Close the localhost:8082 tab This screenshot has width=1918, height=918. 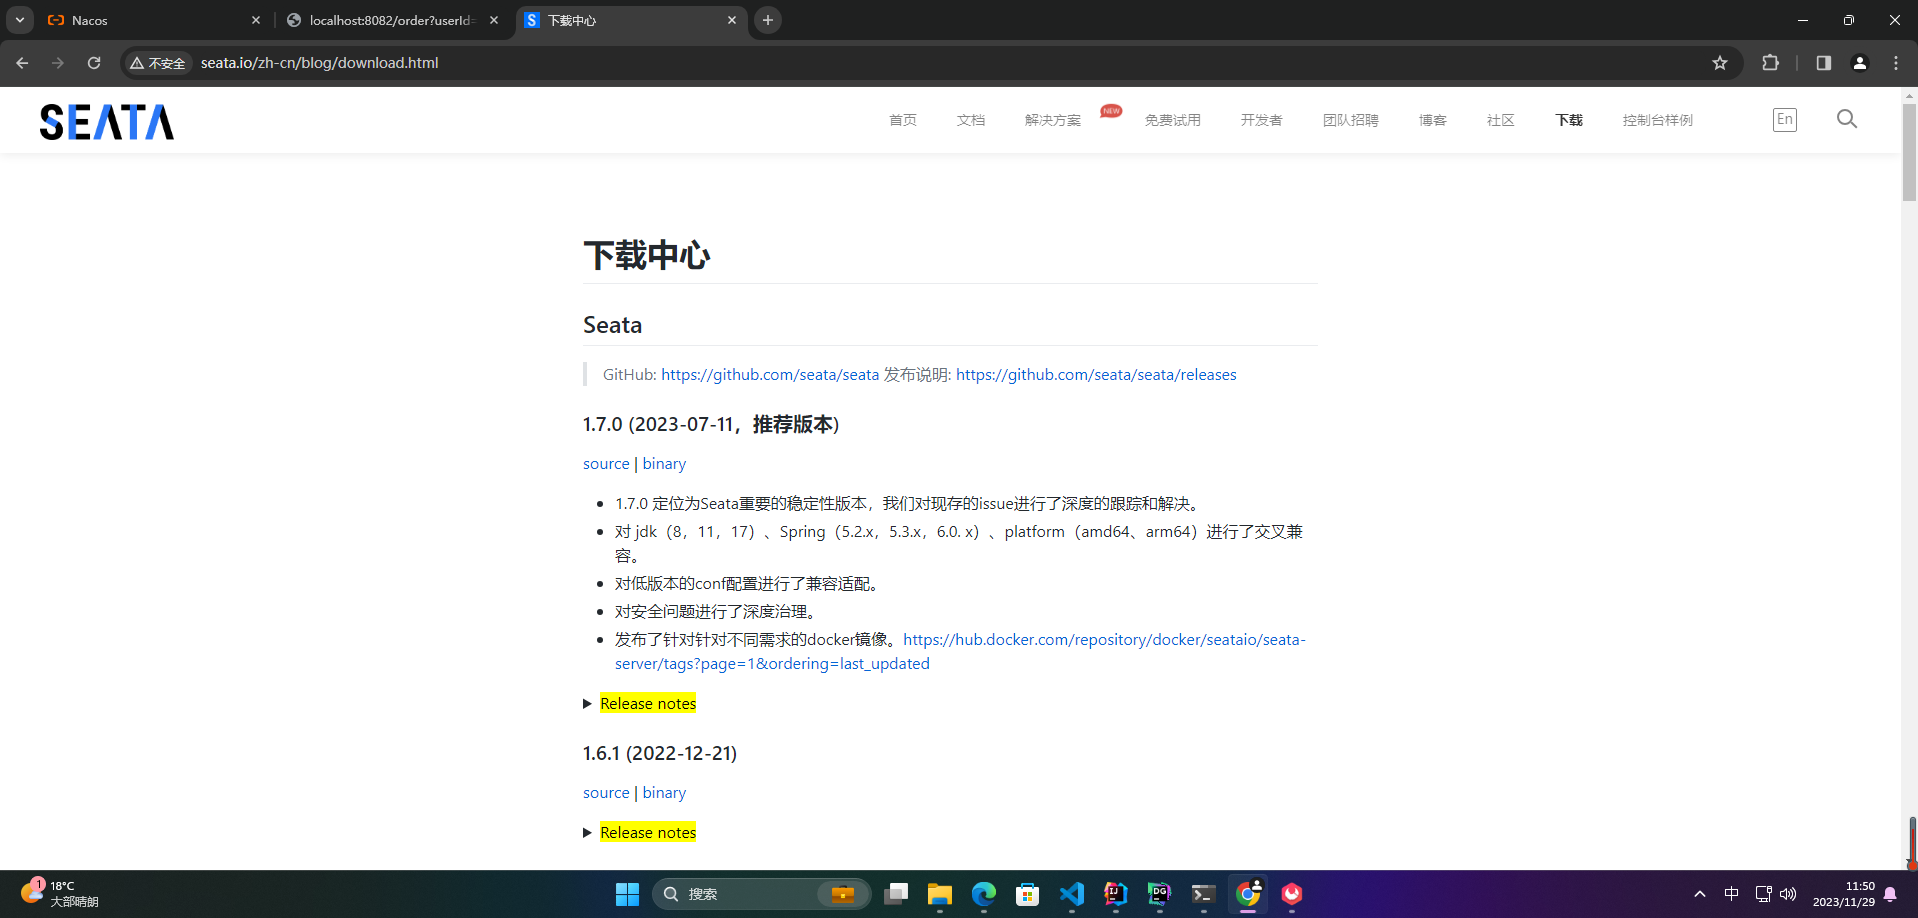click(x=494, y=20)
